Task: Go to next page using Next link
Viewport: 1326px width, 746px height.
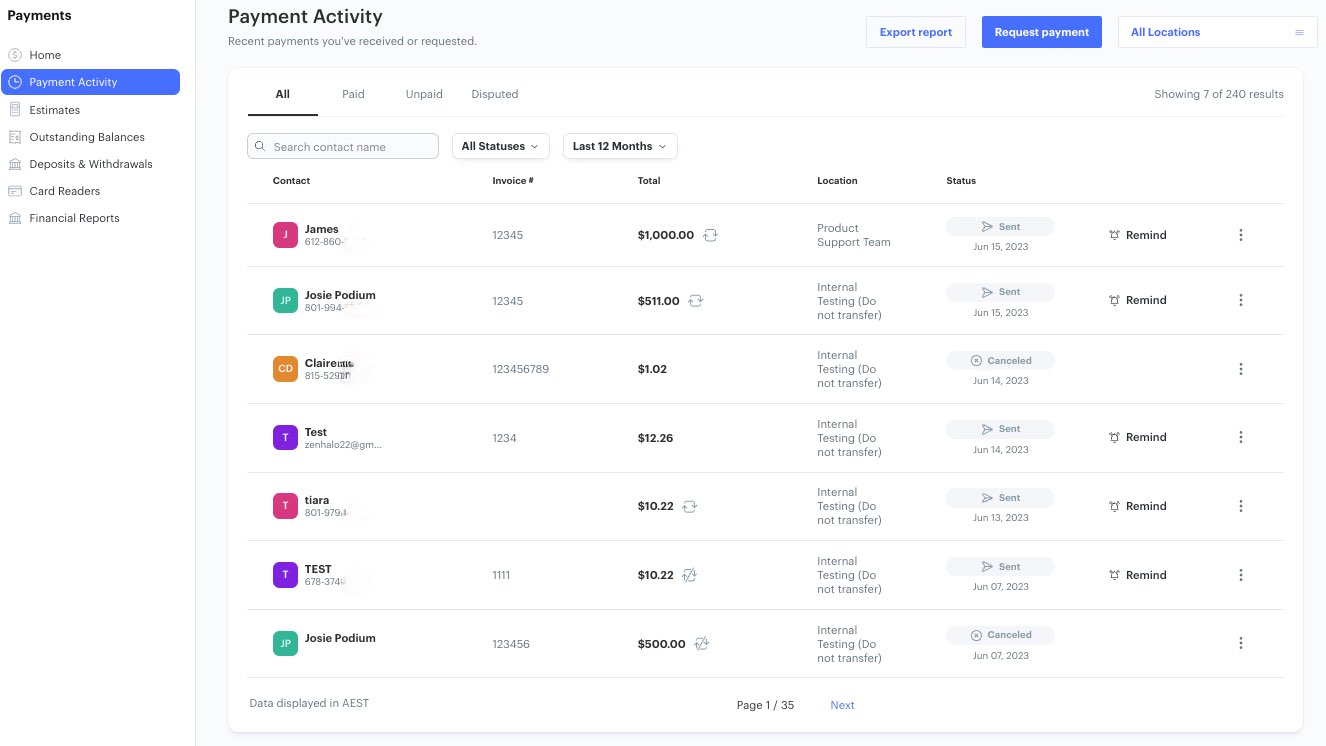Action: coord(842,705)
